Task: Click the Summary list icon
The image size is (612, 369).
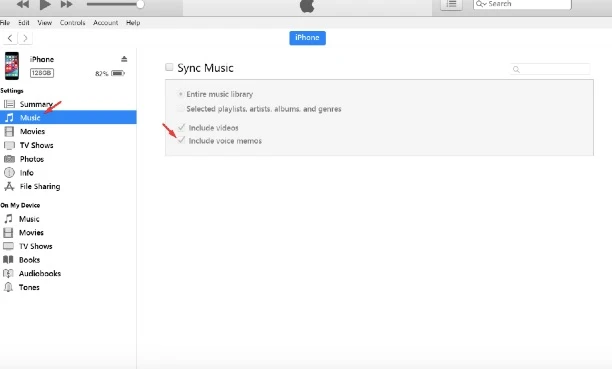Action: 9,104
